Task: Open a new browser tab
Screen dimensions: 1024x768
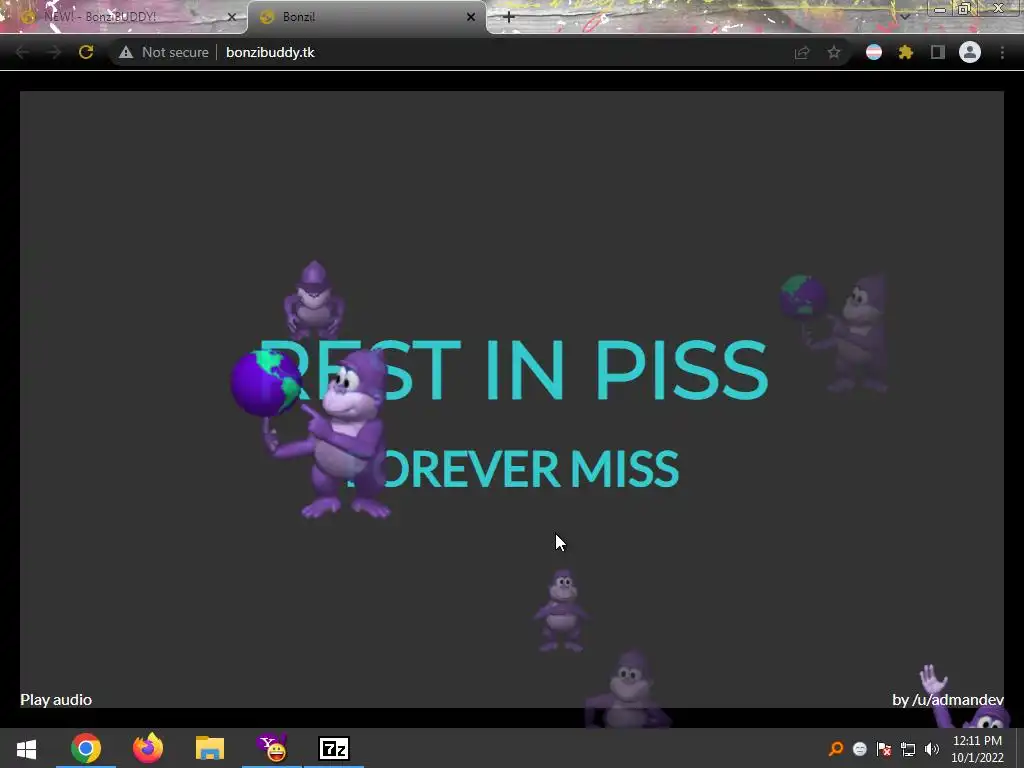Action: [x=509, y=17]
